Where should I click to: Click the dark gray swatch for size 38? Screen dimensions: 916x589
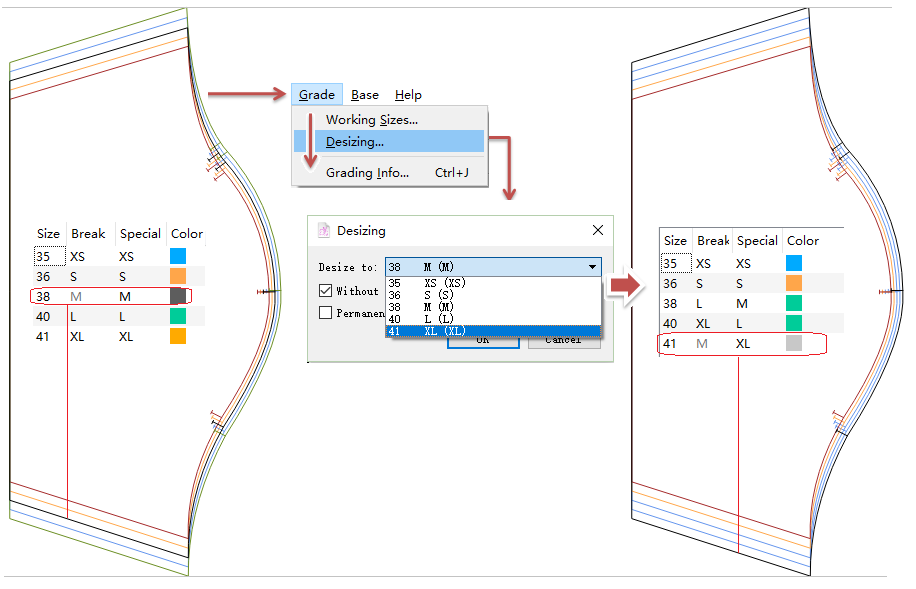(179, 296)
